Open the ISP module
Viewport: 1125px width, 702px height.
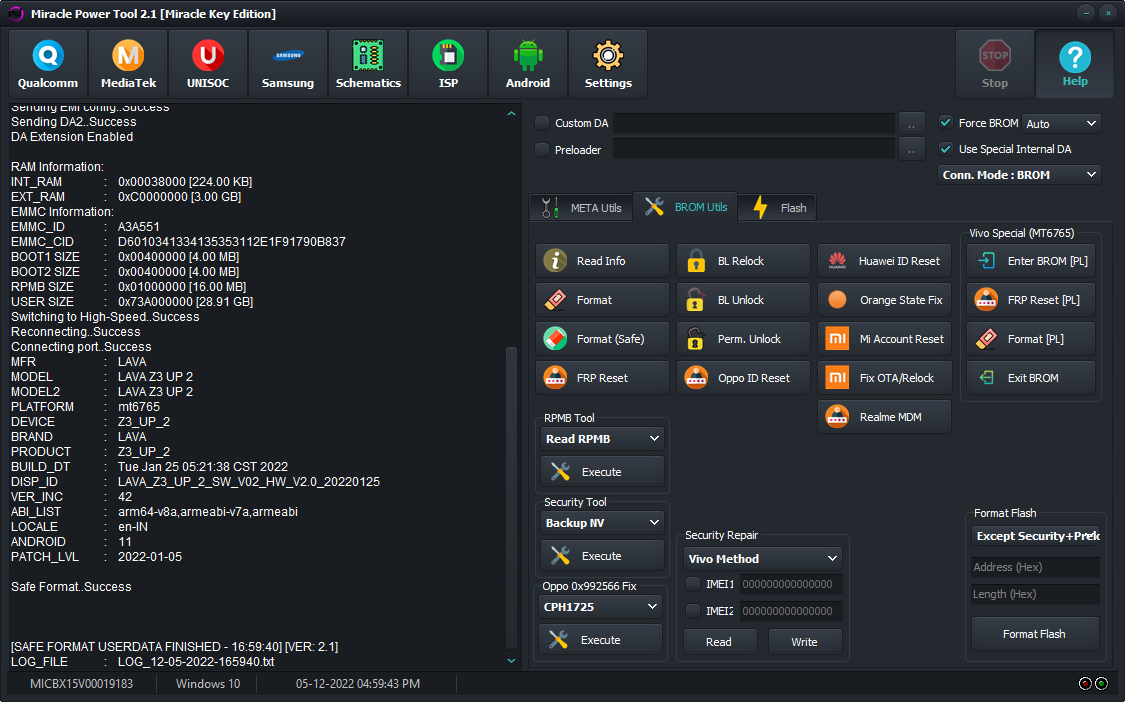tap(448, 65)
